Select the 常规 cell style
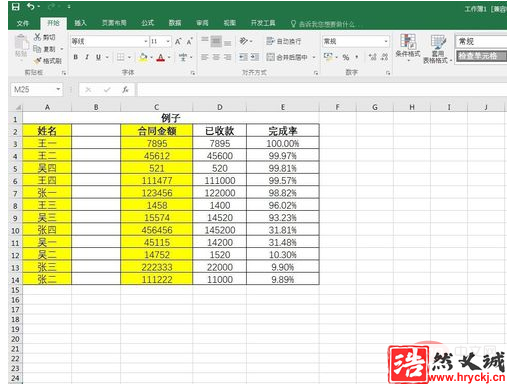Viewport: 507px width, 384px height. 481,41
